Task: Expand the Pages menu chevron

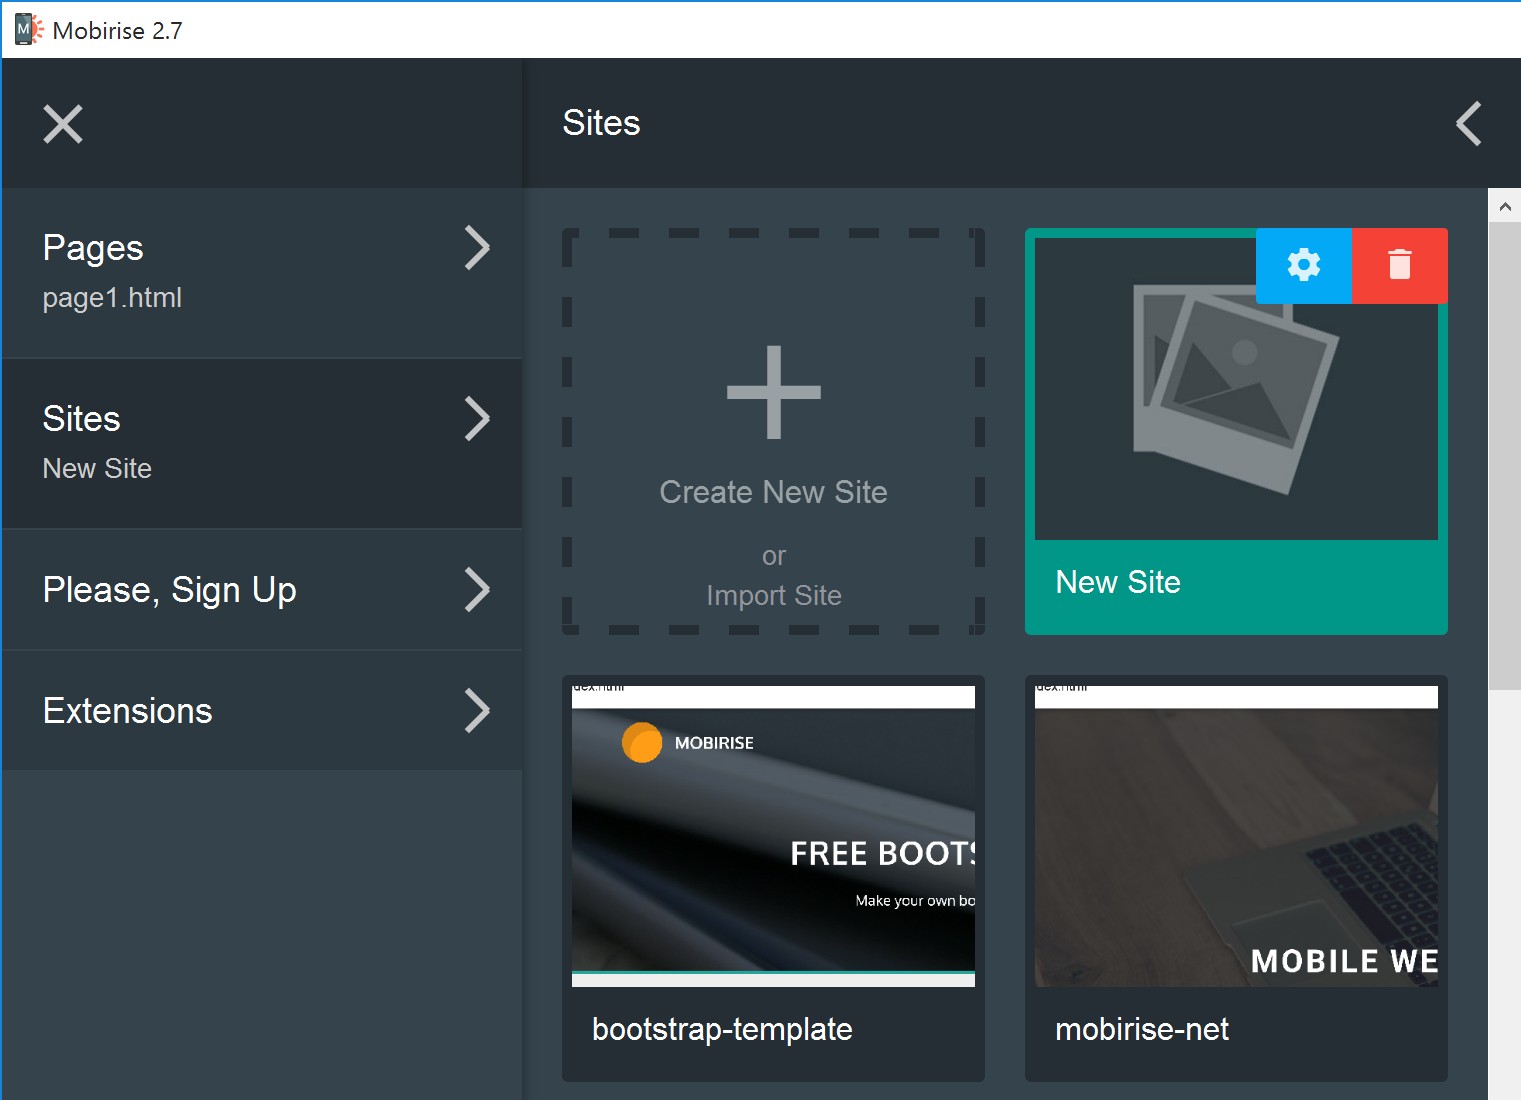Action: (477, 248)
